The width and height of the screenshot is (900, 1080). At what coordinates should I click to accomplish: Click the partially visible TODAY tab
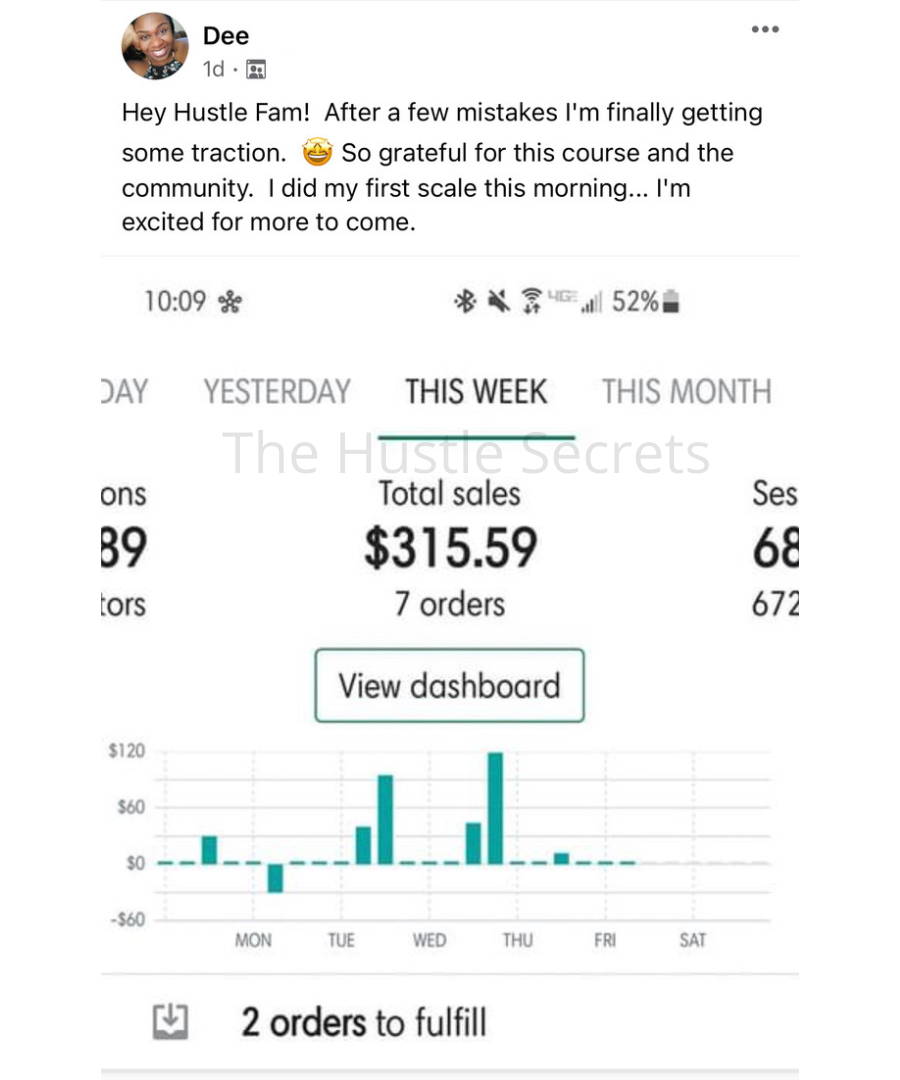pyautogui.click(x=125, y=391)
